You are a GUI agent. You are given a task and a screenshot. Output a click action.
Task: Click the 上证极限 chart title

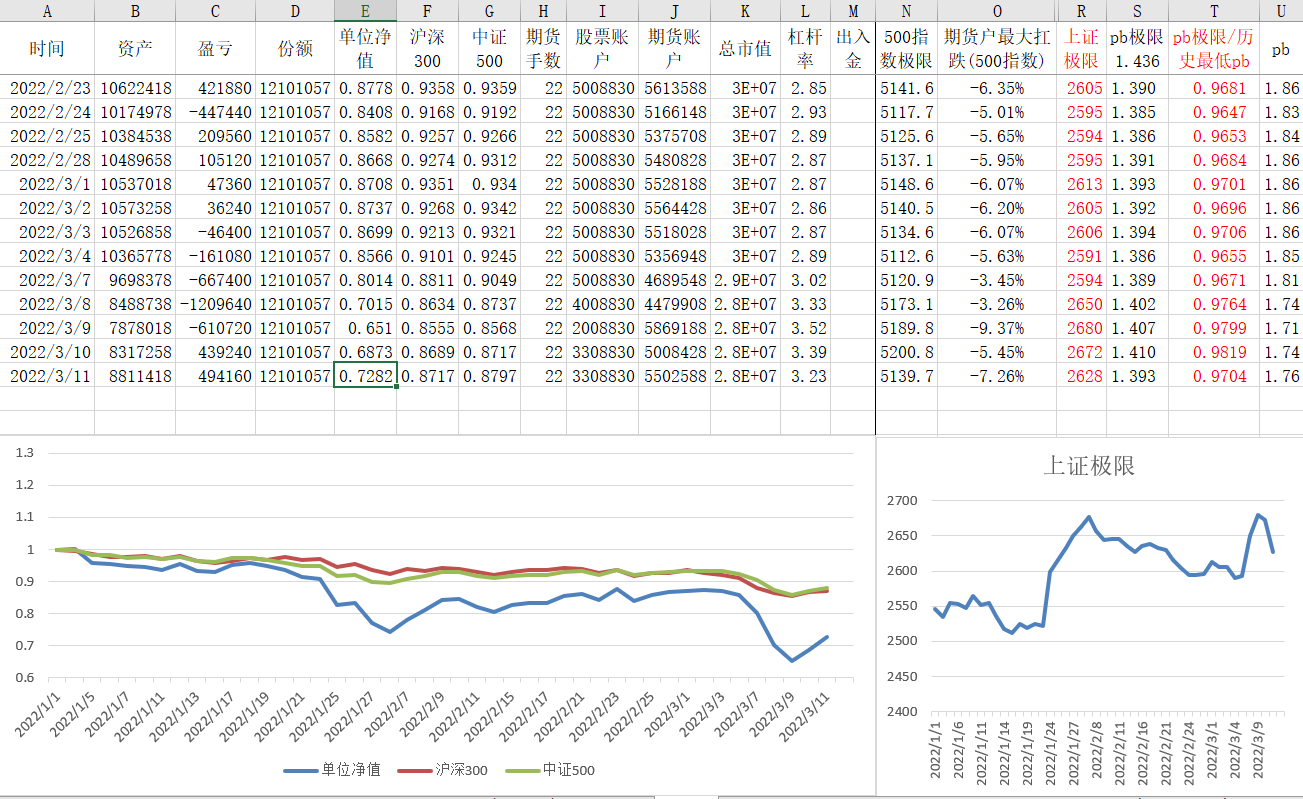pos(1089,466)
